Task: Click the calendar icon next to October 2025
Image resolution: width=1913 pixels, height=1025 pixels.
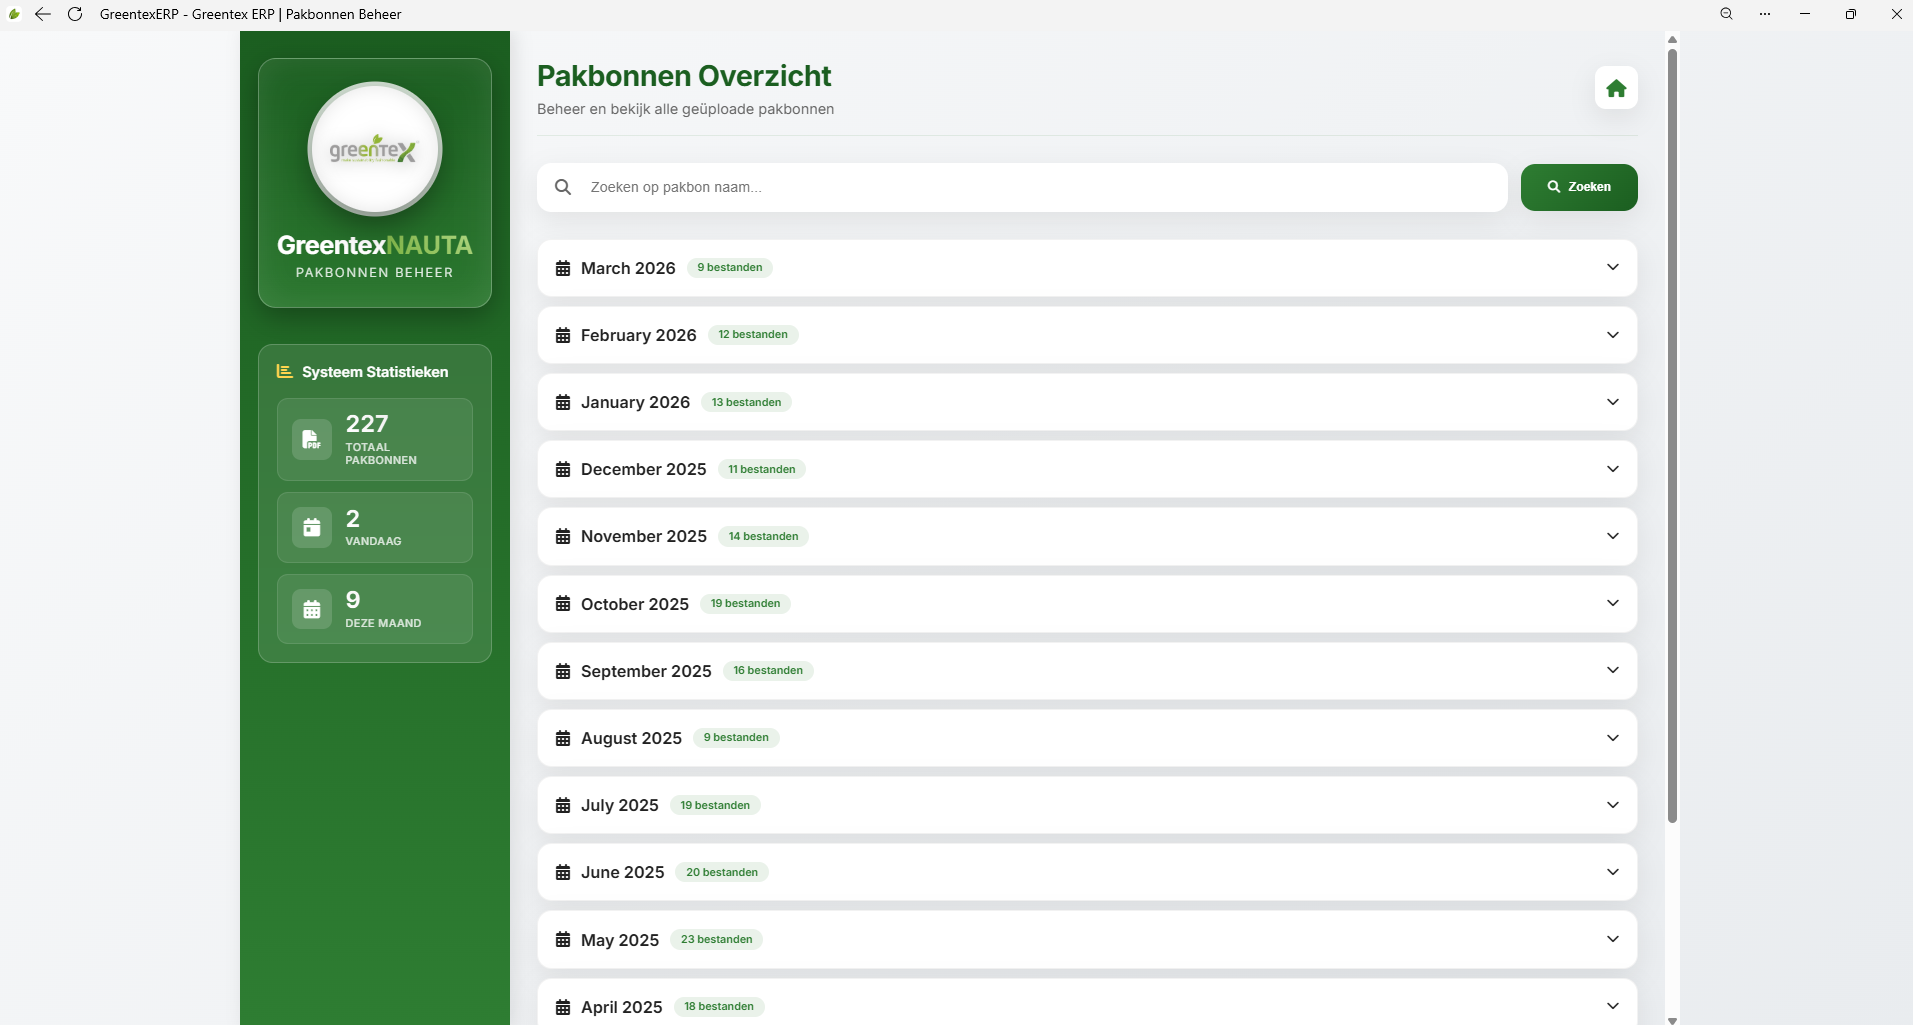Action: 563,604
